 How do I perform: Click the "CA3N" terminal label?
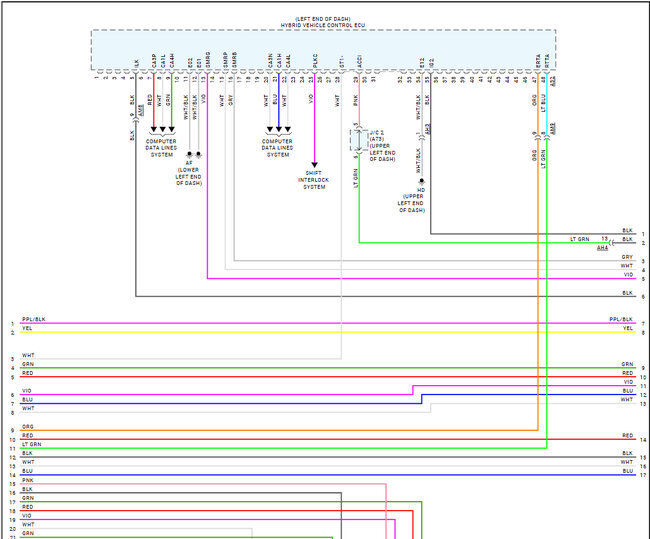pyautogui.click(x=270, y=61)
